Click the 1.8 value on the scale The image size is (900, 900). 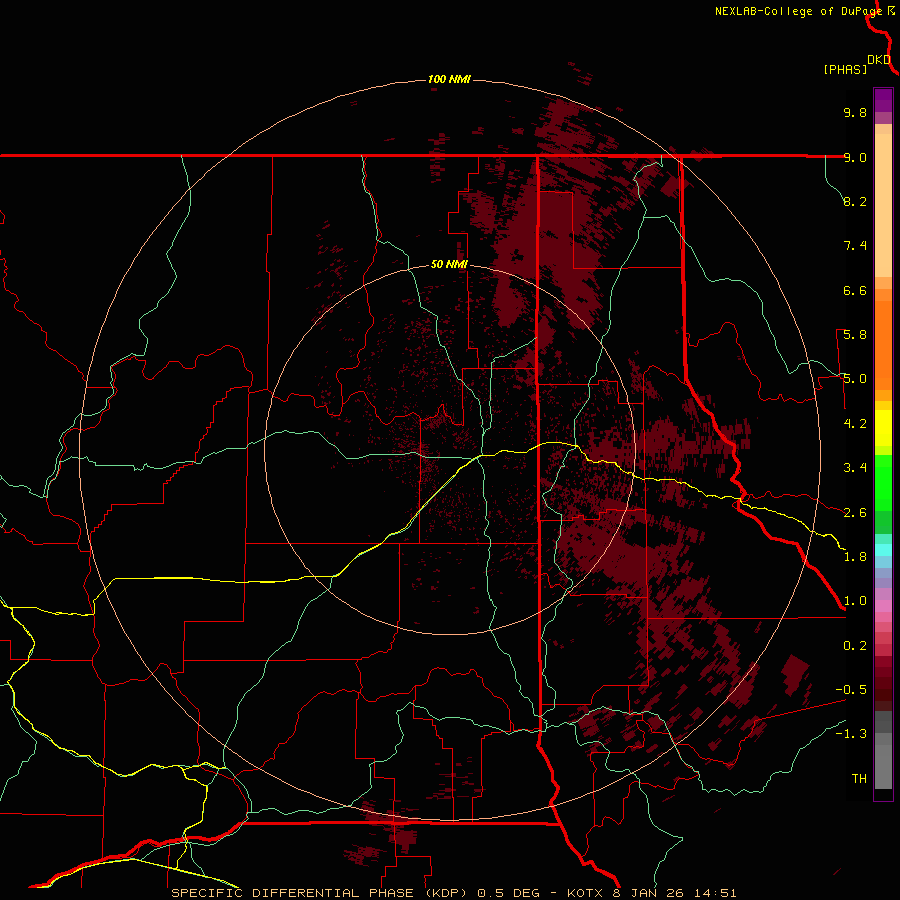click(x=855, y=557)
